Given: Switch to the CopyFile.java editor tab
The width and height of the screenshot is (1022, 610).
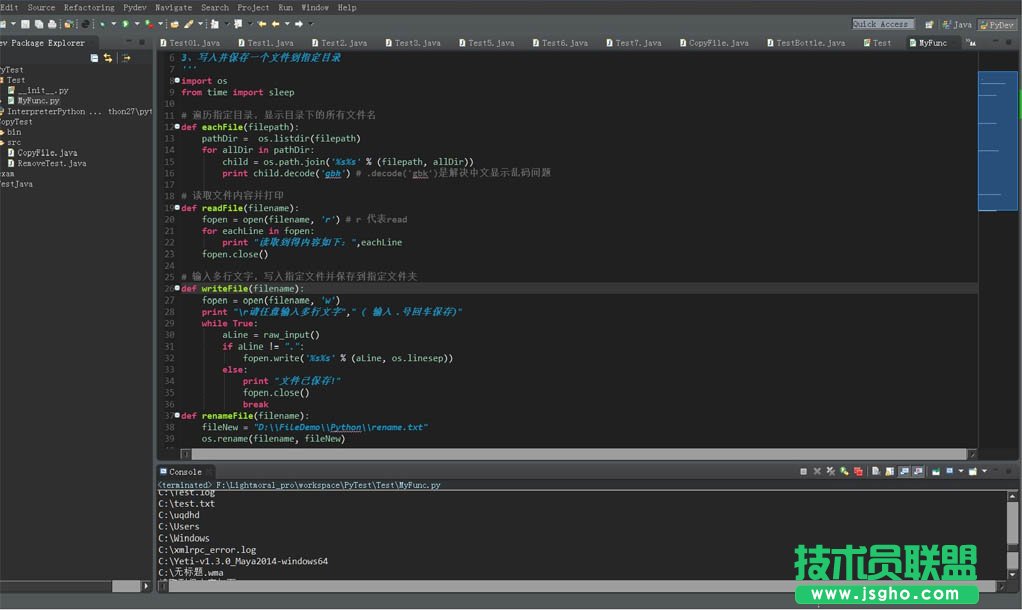Looking at the screenshot, I should [718, 43].
